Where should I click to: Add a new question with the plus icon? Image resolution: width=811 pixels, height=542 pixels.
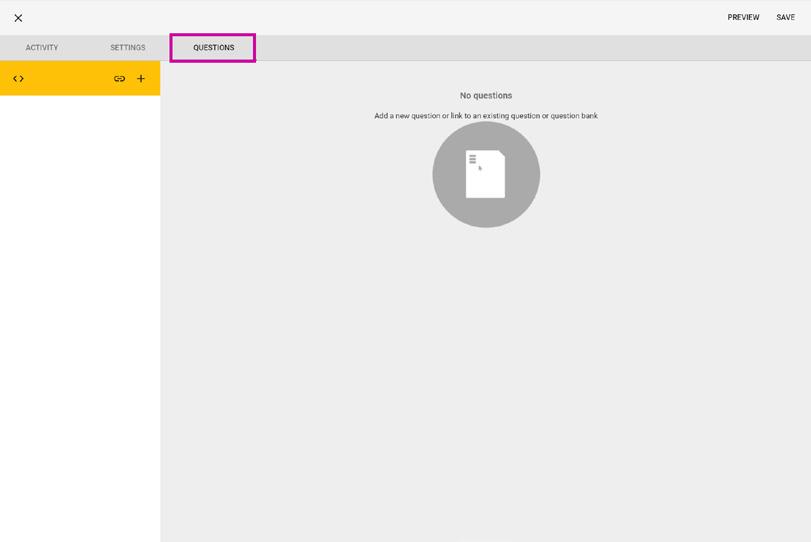[141, 79]
